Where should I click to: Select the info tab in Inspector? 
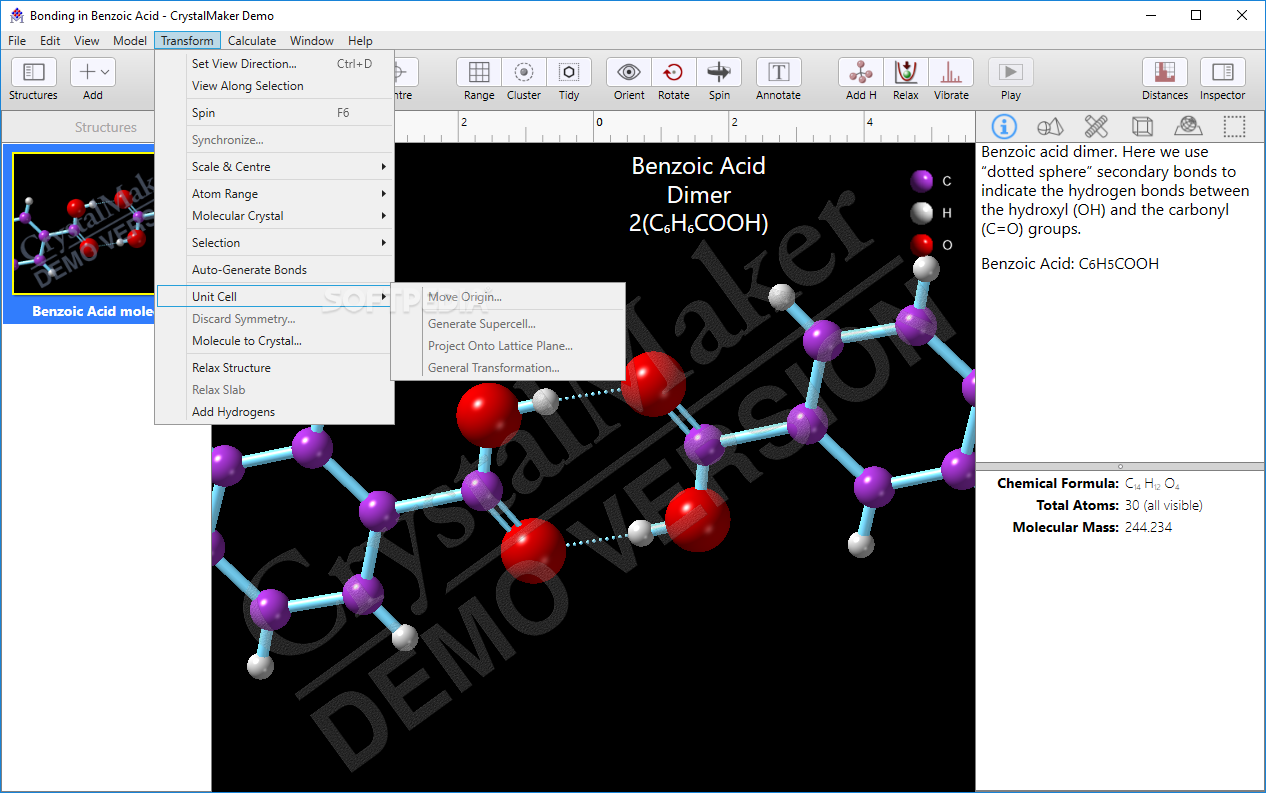coord(1004,126)
